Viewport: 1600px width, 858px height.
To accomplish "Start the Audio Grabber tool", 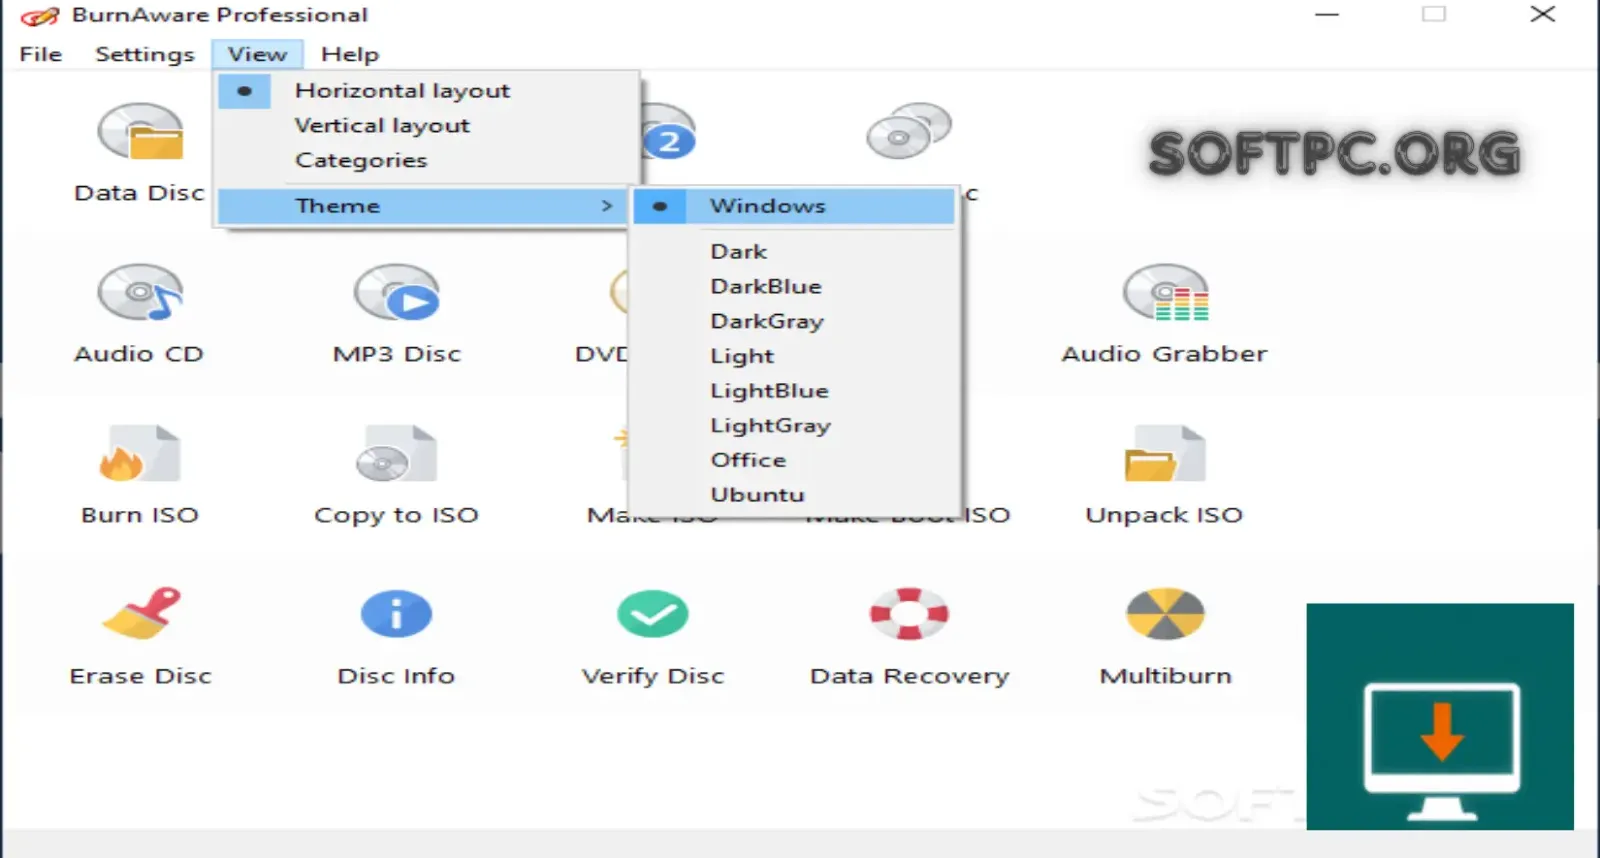I will tap(1165, 313).
